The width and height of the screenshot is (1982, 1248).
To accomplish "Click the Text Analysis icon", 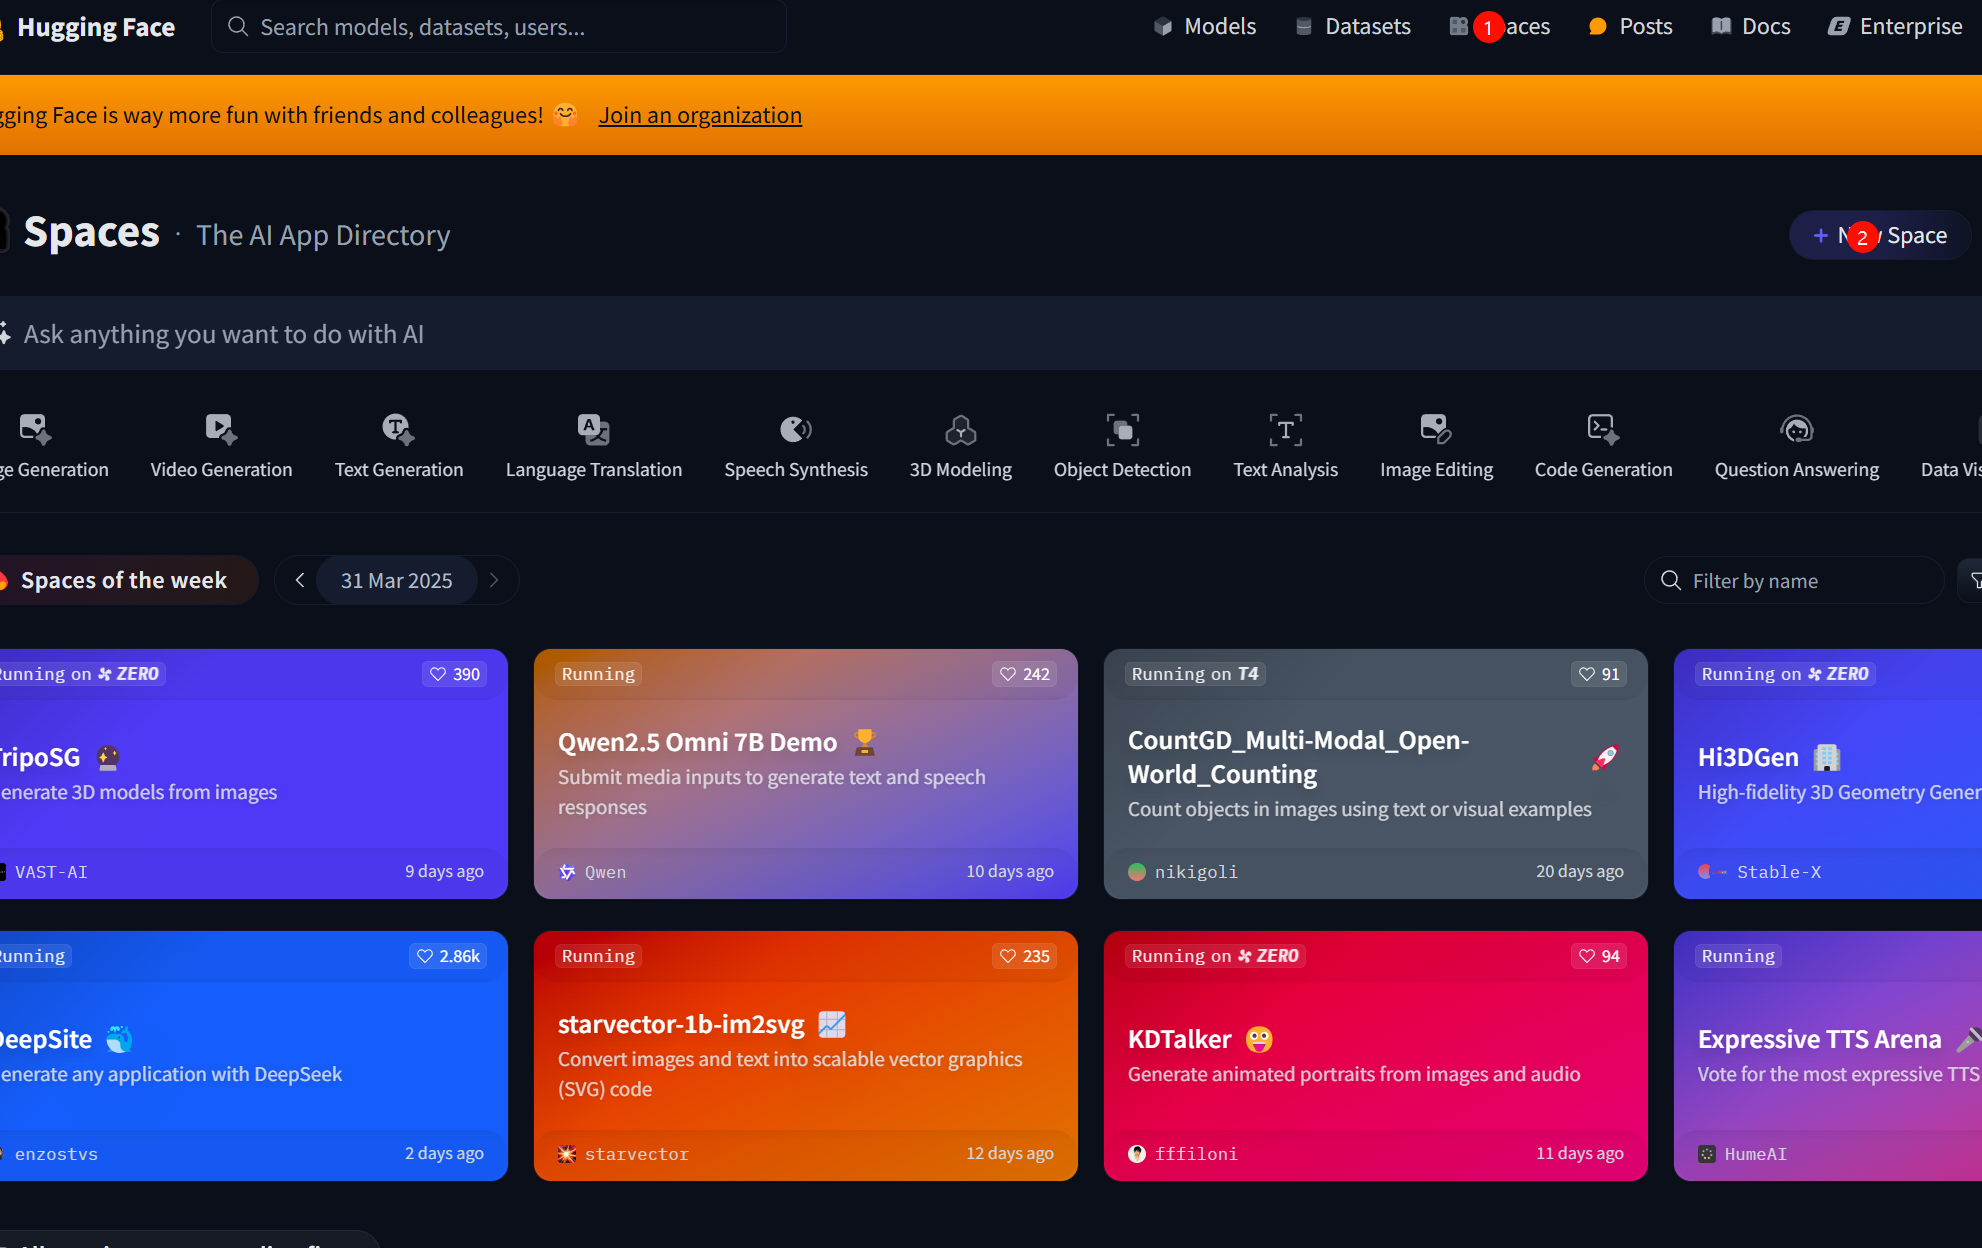I will coord(1285,430).
